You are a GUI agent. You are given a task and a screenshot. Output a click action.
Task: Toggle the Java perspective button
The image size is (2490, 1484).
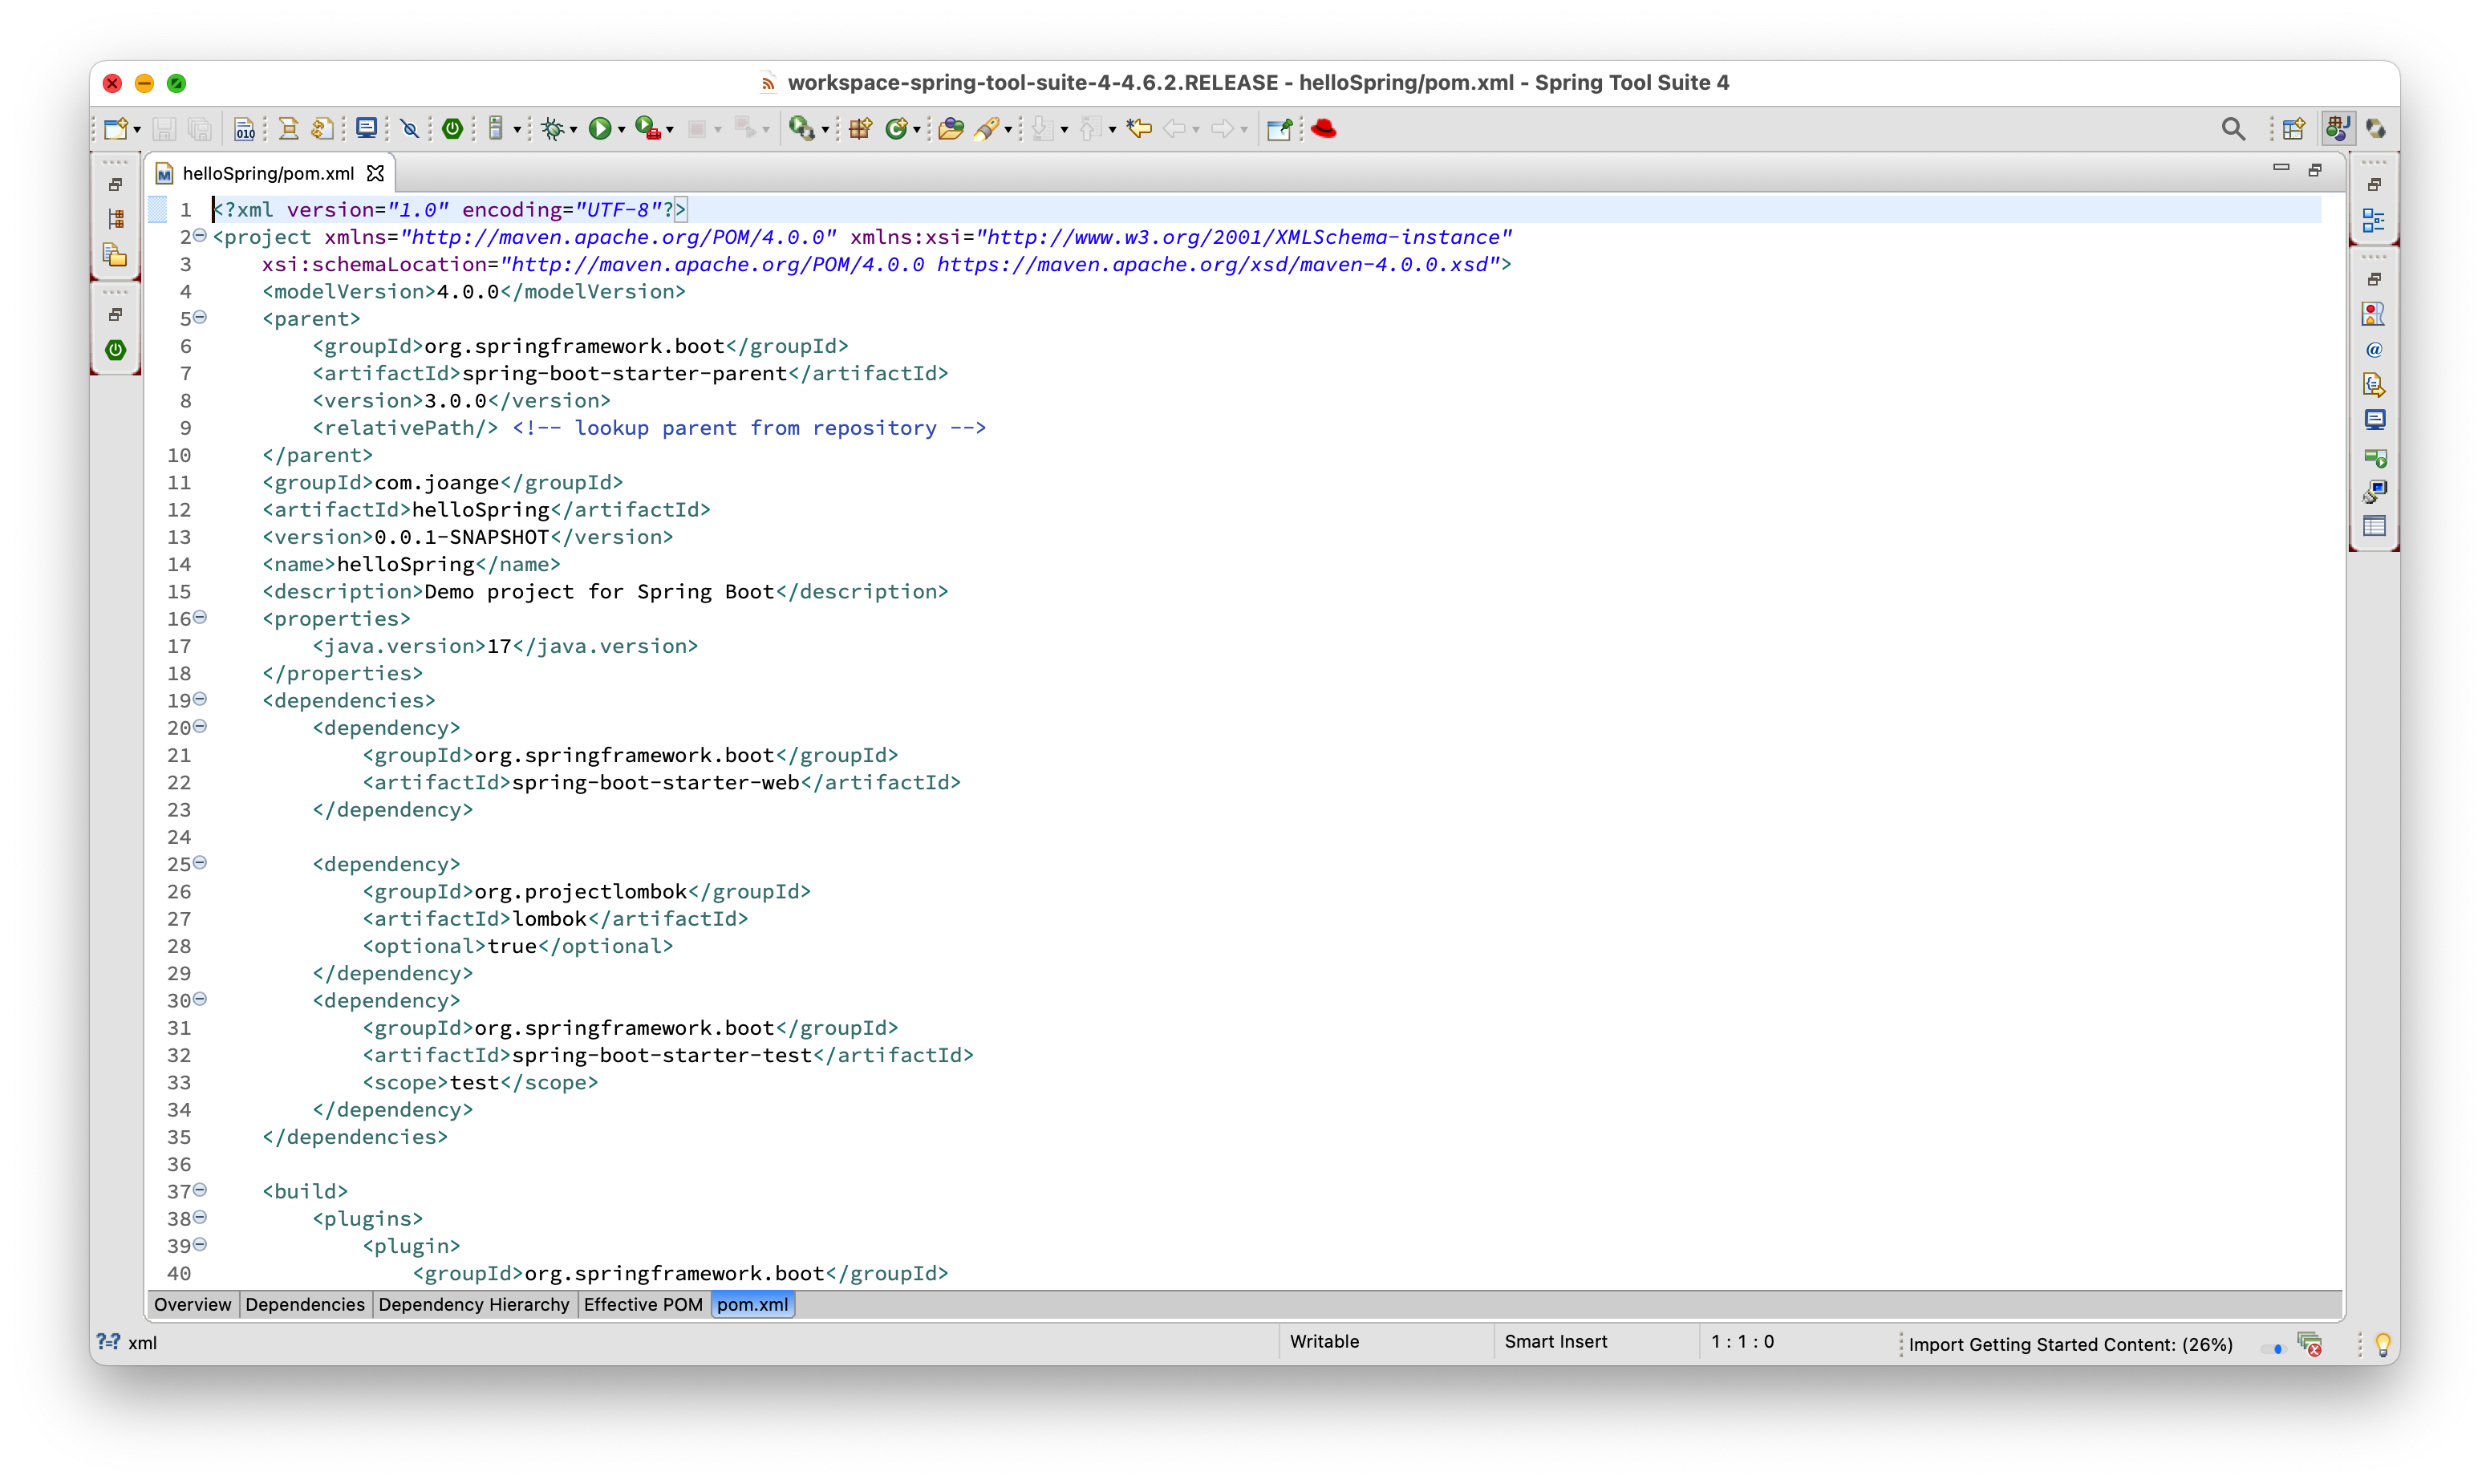2338,129
